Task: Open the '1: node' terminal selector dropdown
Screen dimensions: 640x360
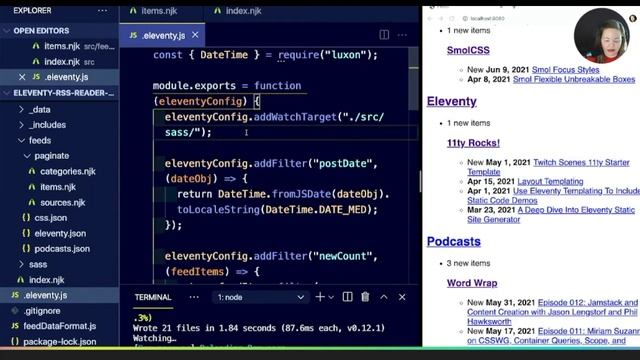Action: point(260,297)
